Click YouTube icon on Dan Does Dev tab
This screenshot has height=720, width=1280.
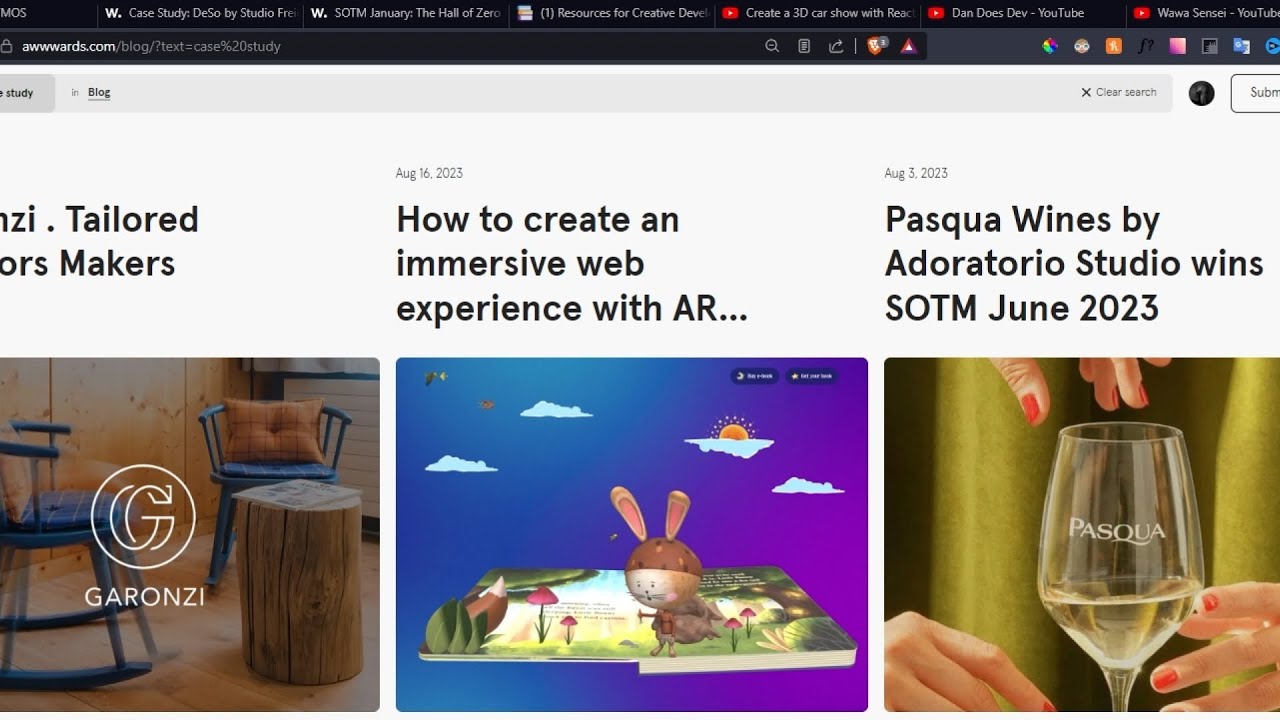[x=936, y=13]
